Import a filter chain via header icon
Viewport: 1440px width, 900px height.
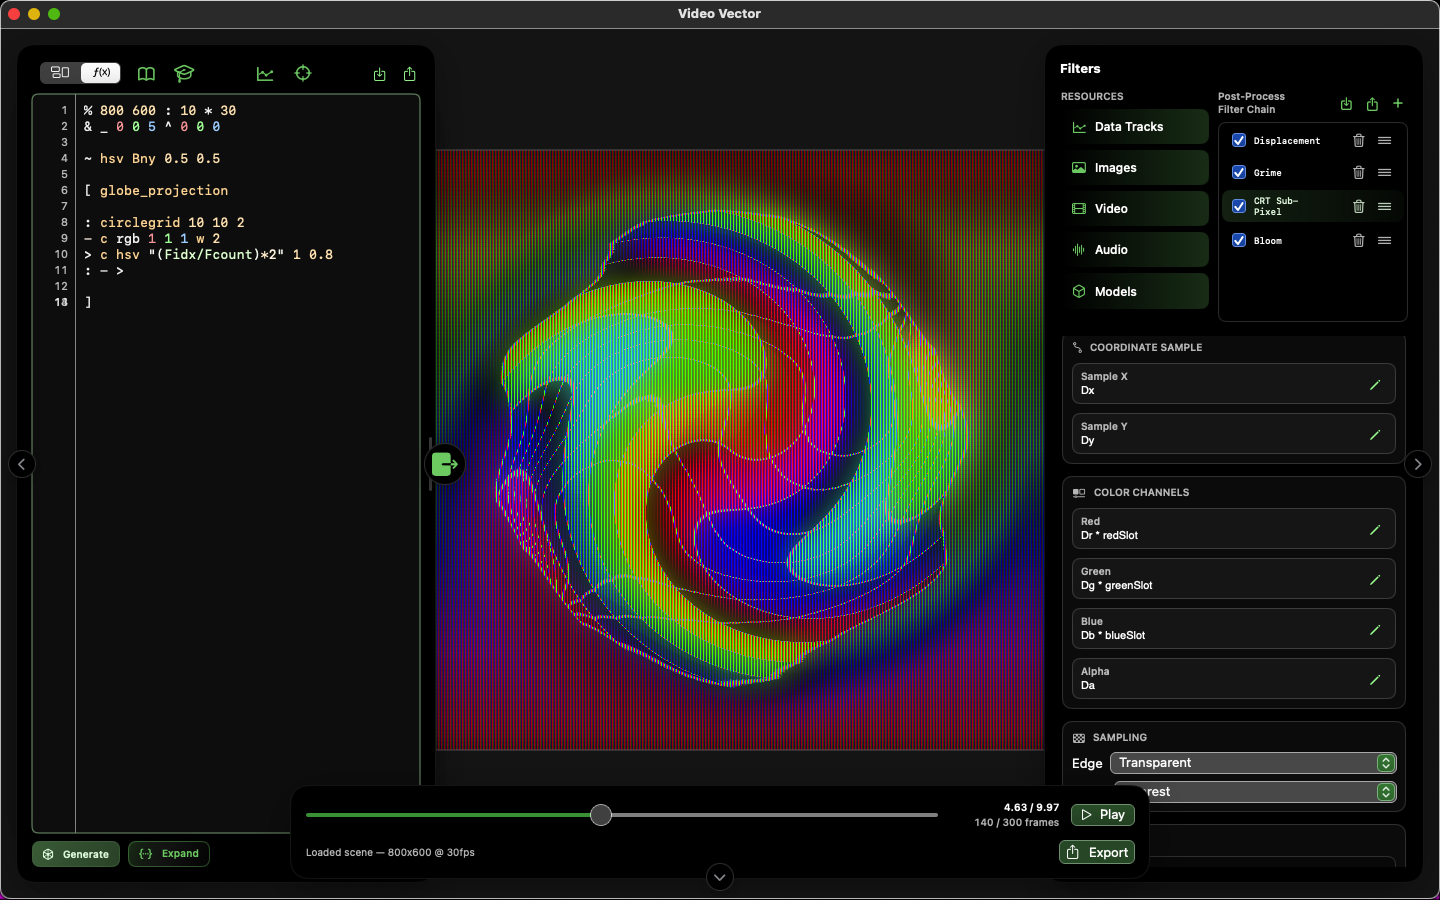click(x=1346, y=104)
